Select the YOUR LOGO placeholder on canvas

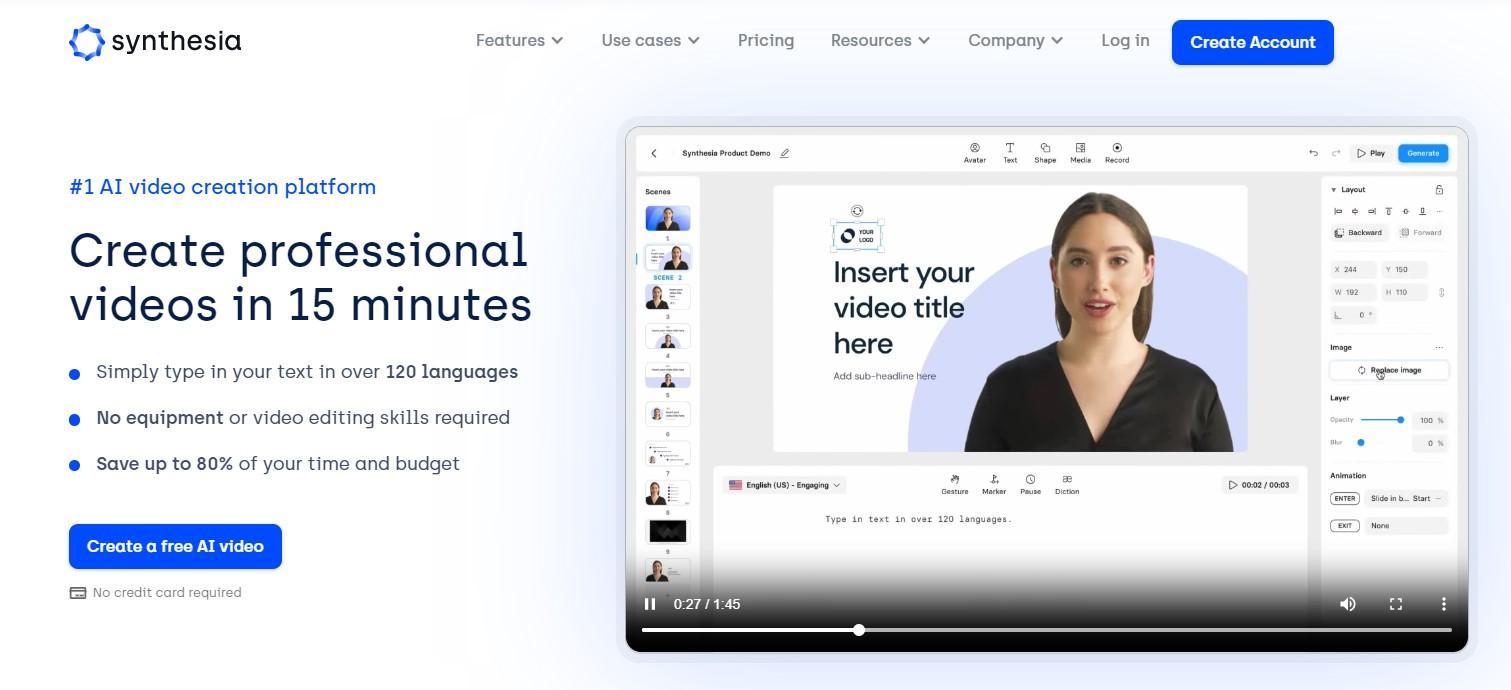857,236
